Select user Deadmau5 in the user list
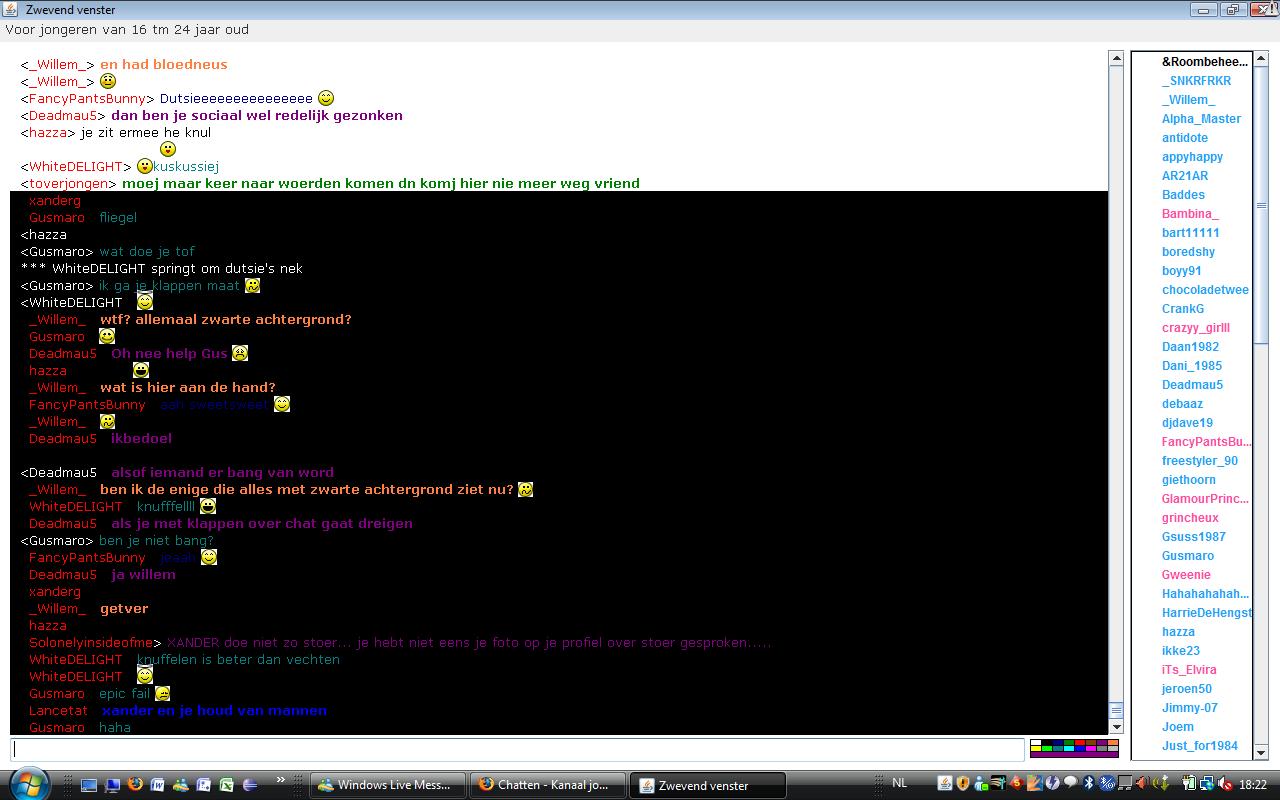Viewport: 1280px width, 800px height. click(x=1192, y=385)
